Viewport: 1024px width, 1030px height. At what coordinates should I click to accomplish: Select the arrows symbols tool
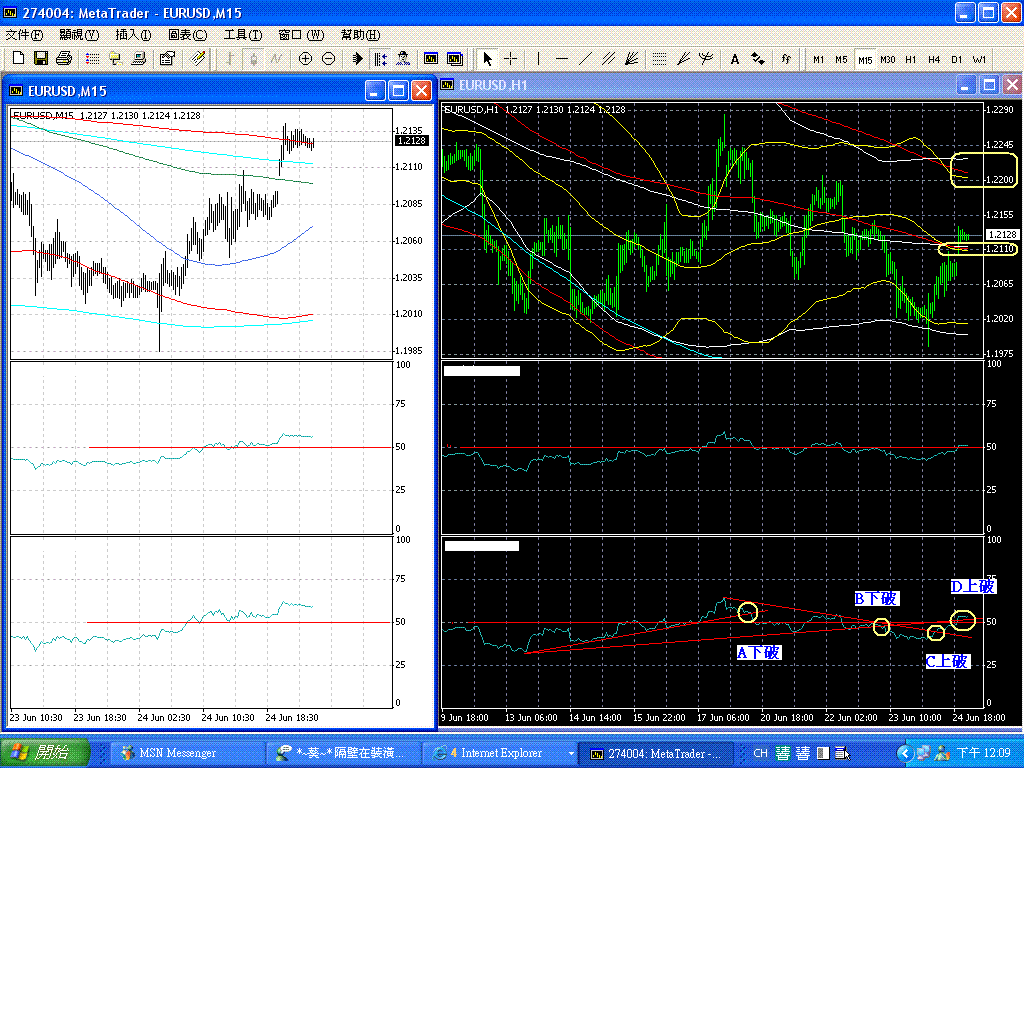point(758,58)
